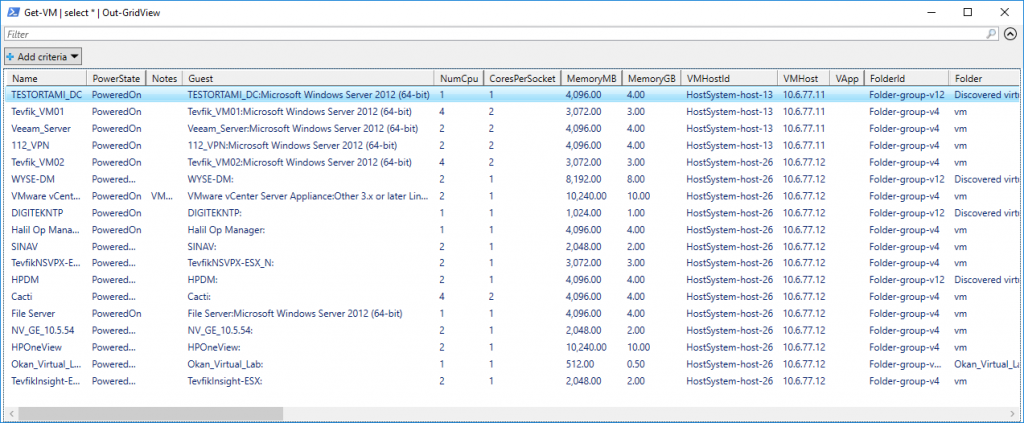Click the search magnifier icon in the Filter box
1024x423 pixels.
(991, 34)
